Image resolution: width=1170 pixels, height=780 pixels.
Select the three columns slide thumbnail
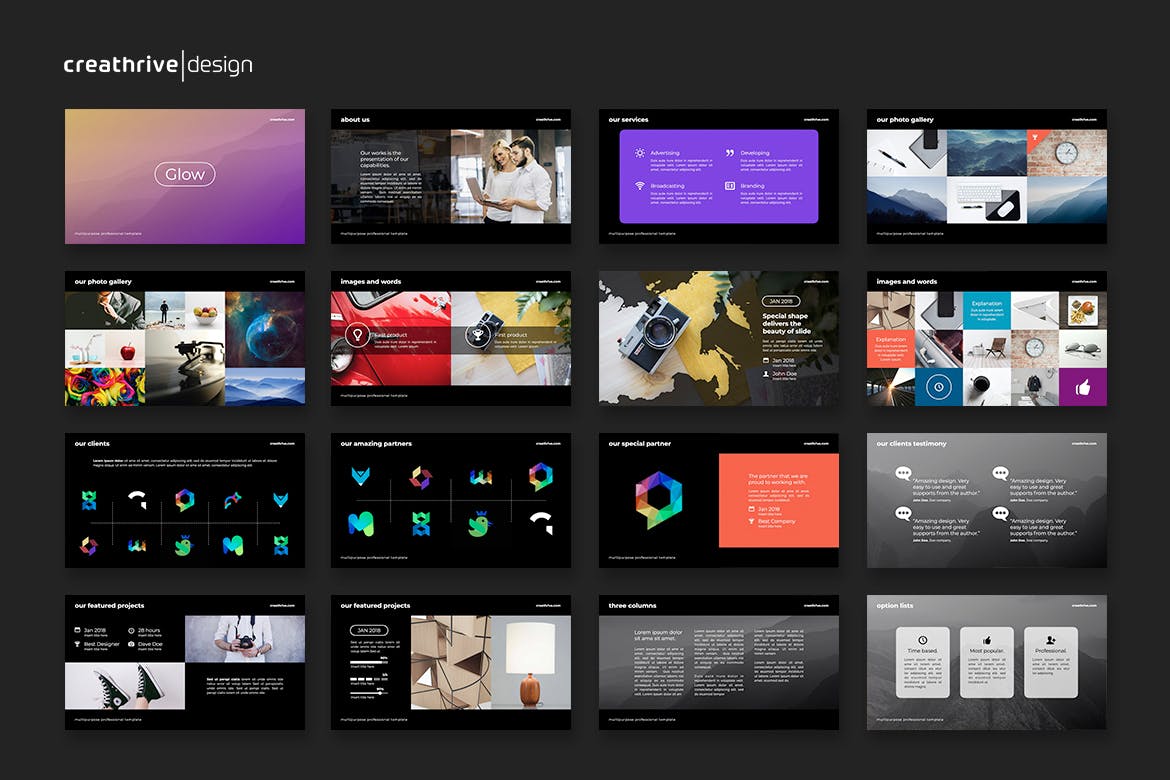click(719, 662)
